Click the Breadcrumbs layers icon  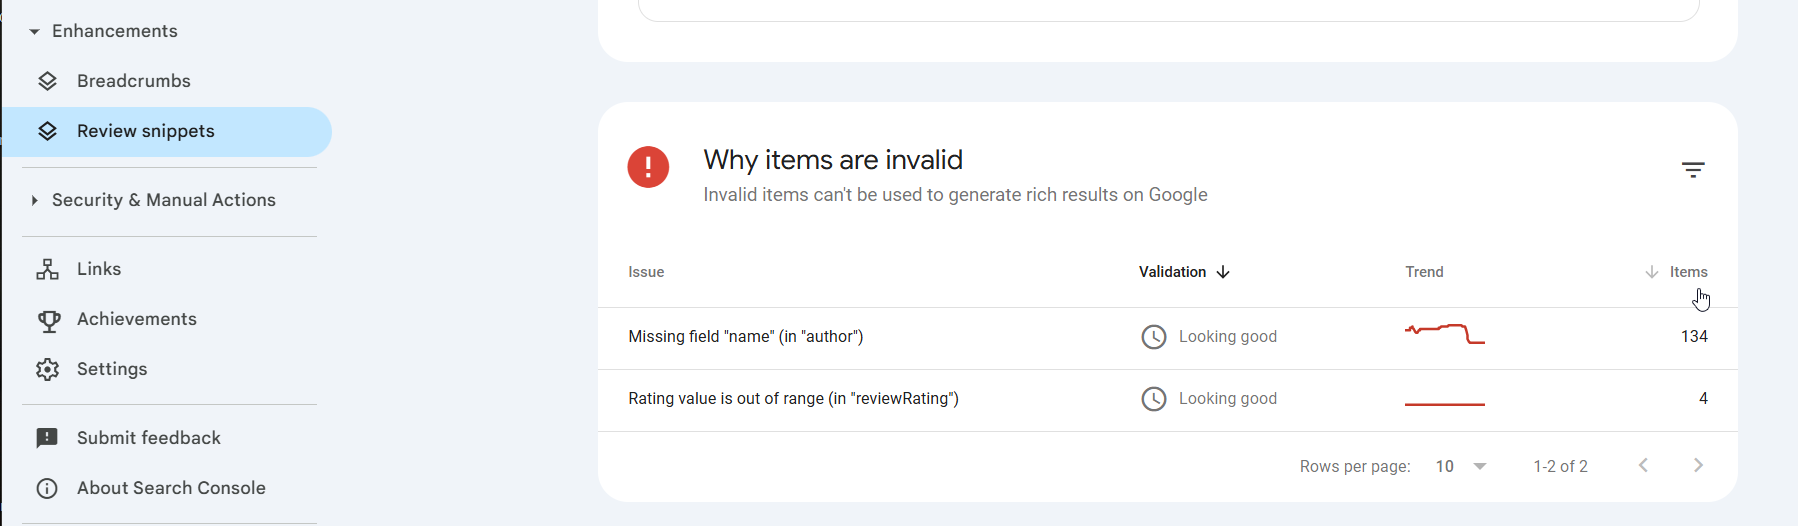(47, 81)
